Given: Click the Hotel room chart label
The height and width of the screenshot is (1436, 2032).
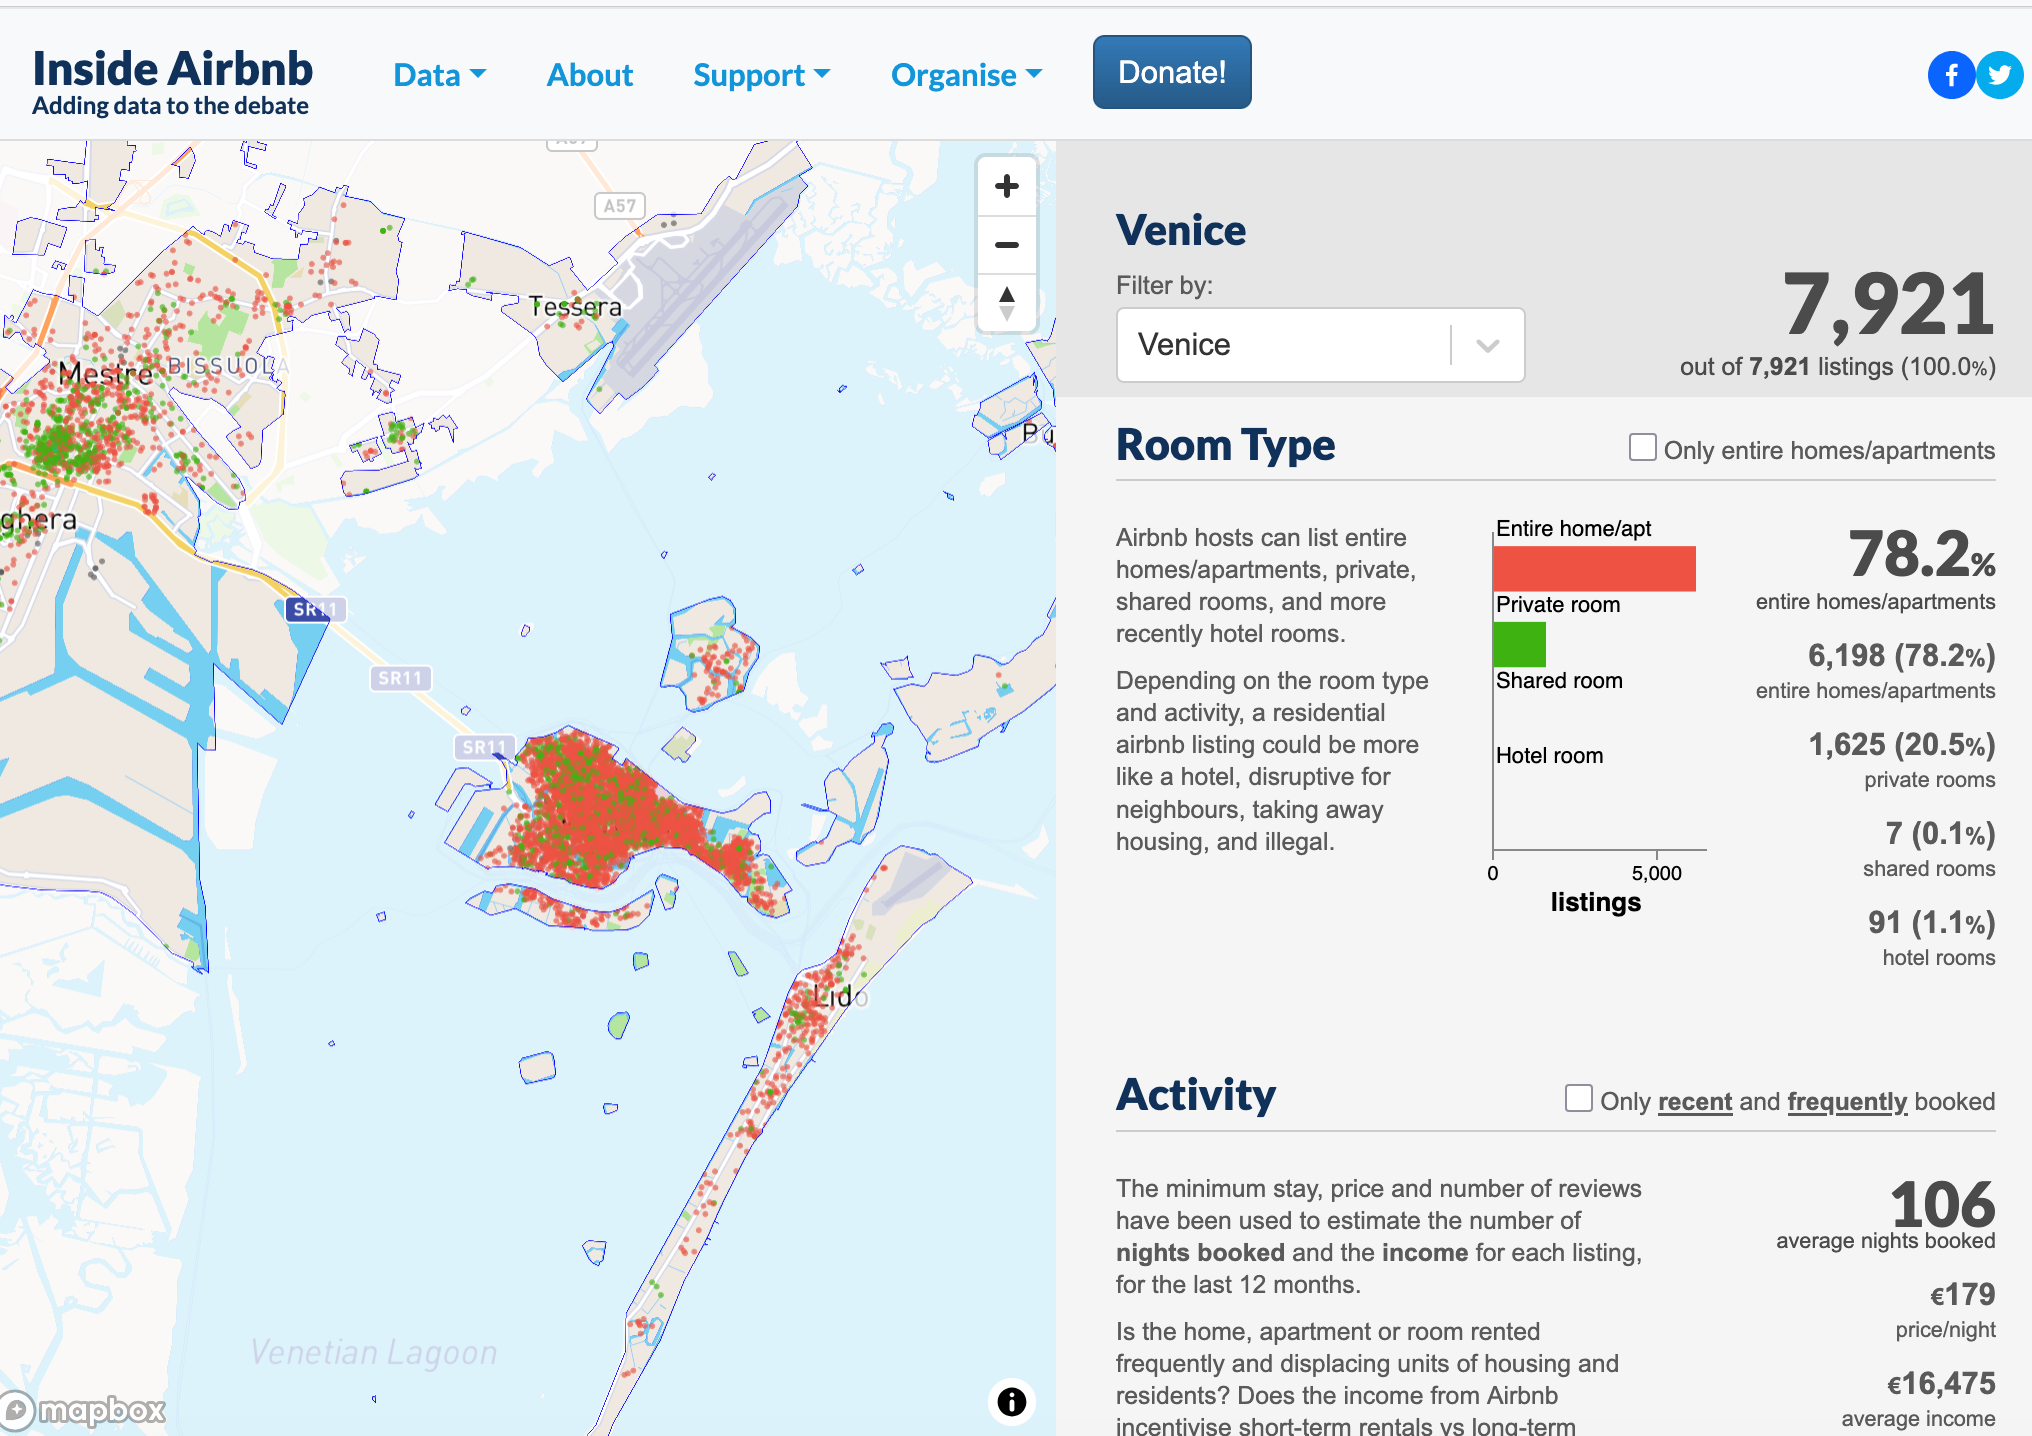Looking at the screenshot, I should [x=1549, y=756].
